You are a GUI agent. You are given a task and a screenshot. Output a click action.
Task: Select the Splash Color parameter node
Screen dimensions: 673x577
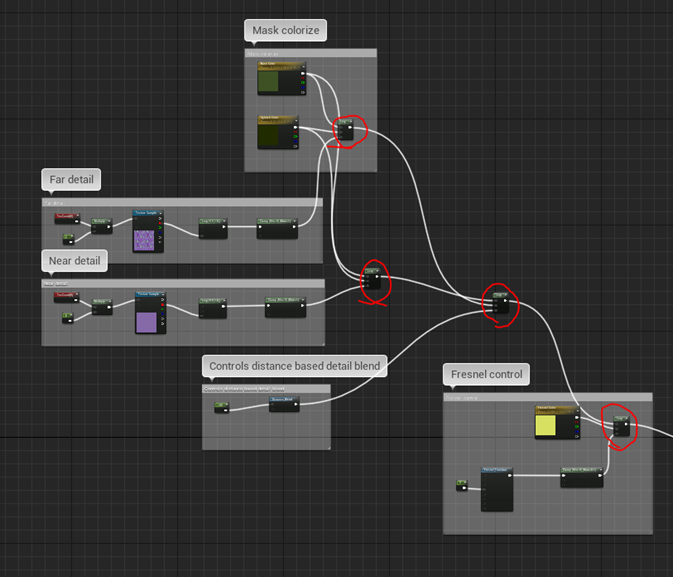click(278, 132)
